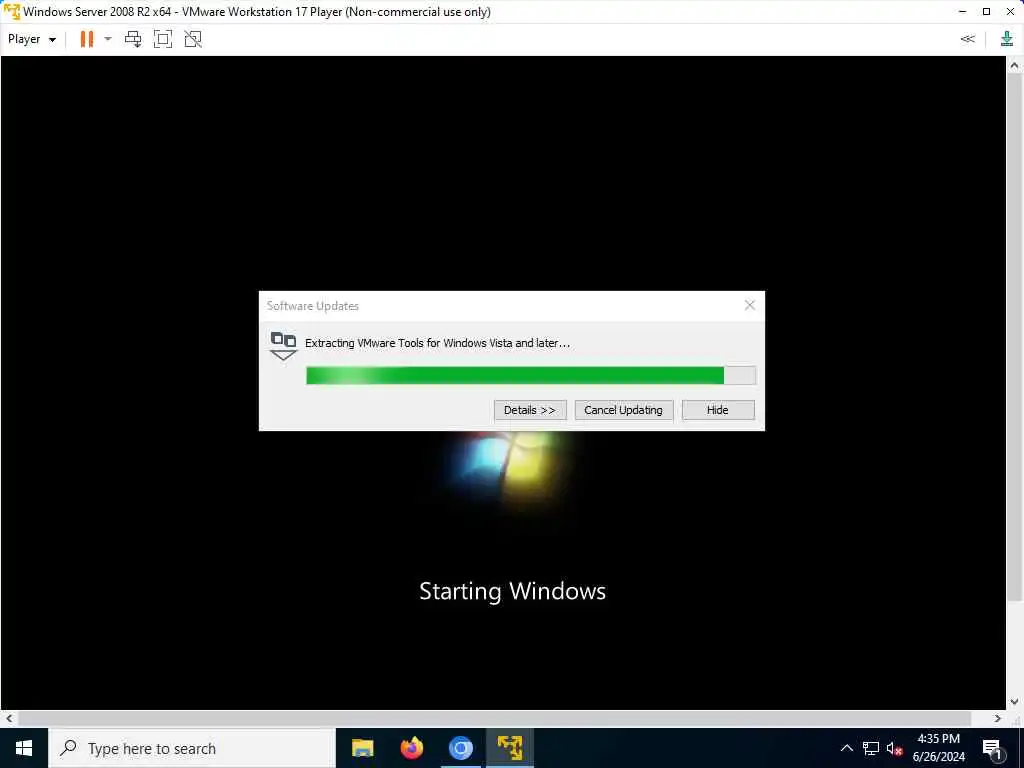Enter full screen mode

click(x=163, y=39)
